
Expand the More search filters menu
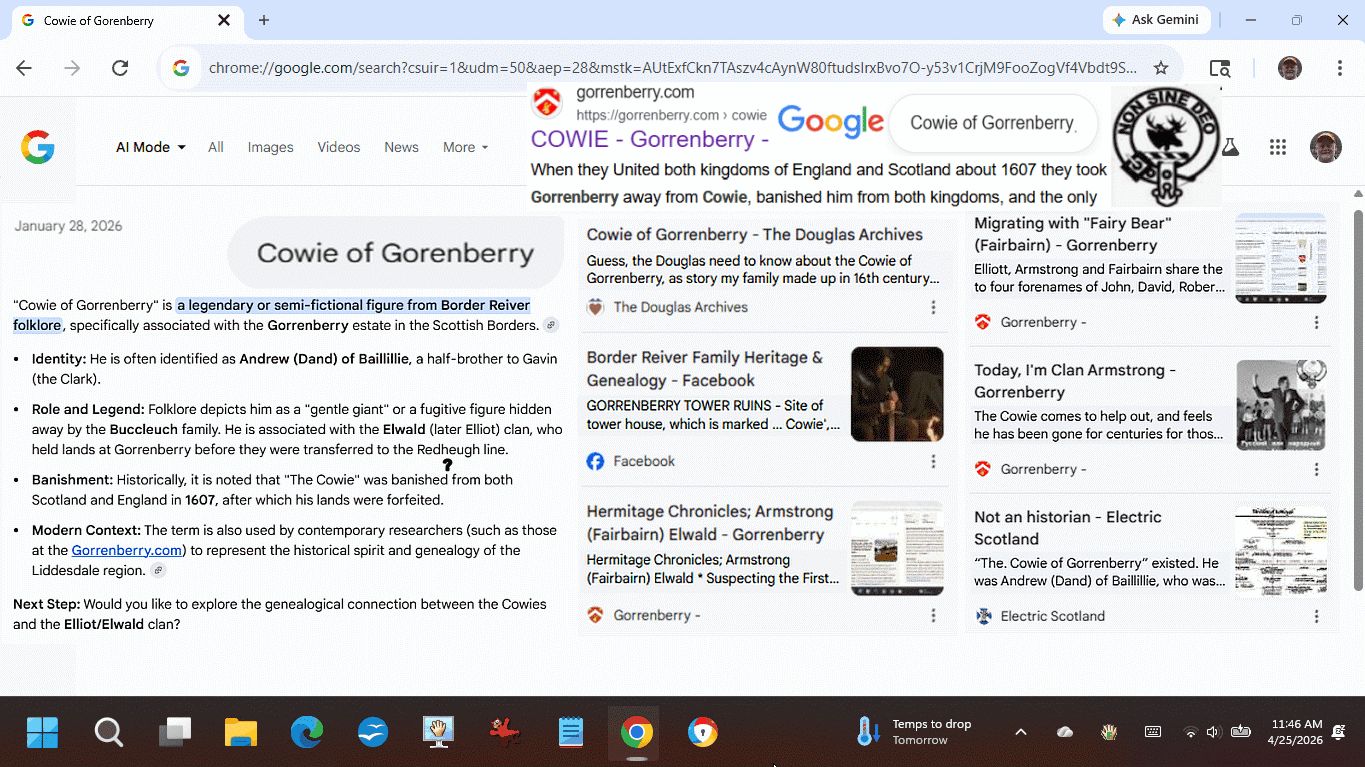tap(465, 147)
